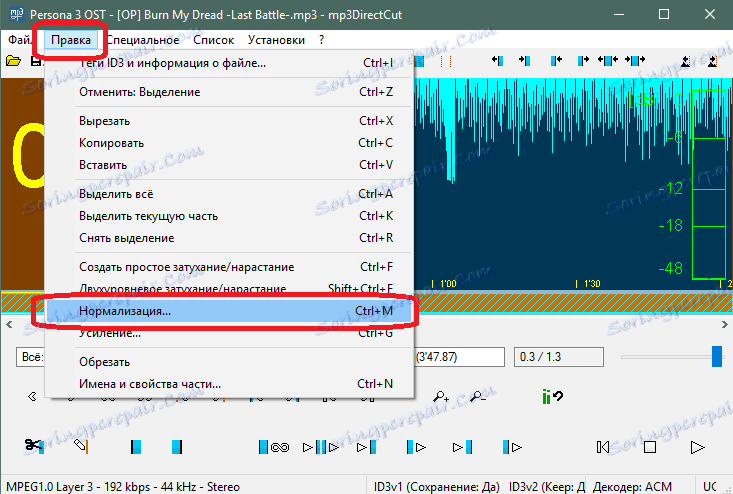Zoom out with the magnifier minus icon
The image size is (733, 494).
[x=478, y=397]
